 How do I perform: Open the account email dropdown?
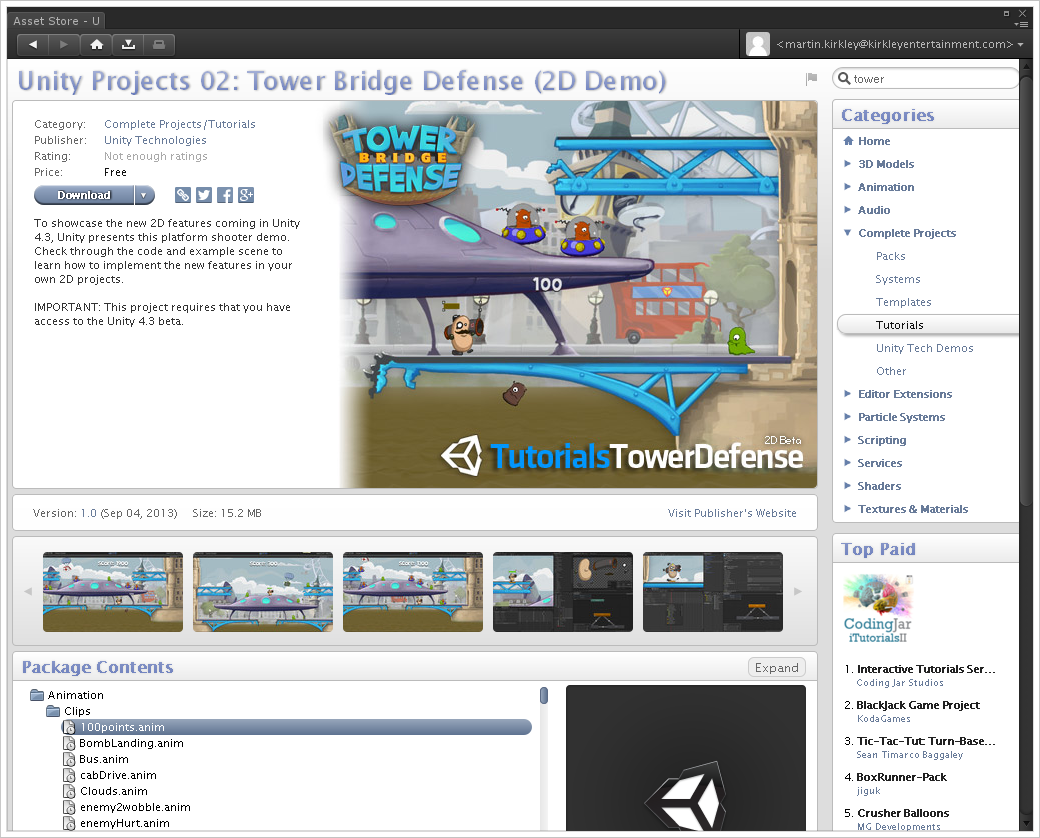pos(900,44)
